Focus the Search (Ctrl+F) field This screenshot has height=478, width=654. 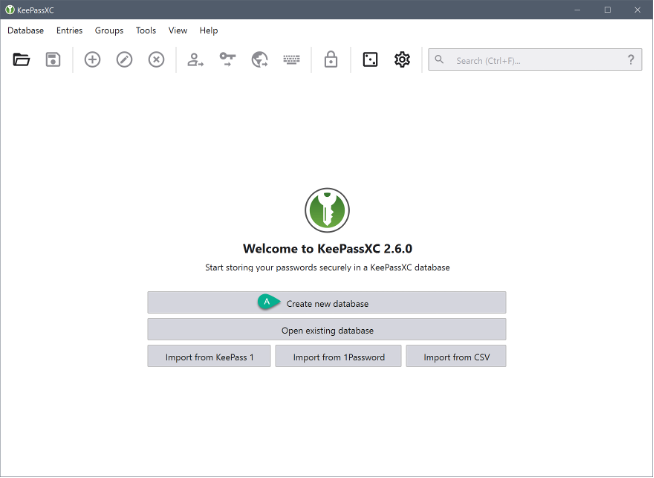tap(535, 60)
